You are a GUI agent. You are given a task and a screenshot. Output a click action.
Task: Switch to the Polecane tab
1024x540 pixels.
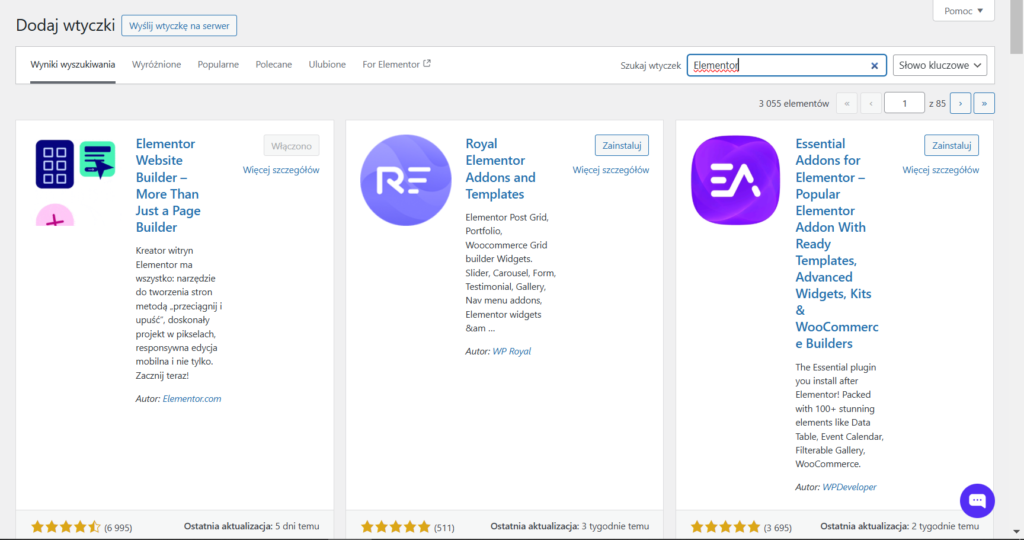pyautogui.click(x=274, y=65)
